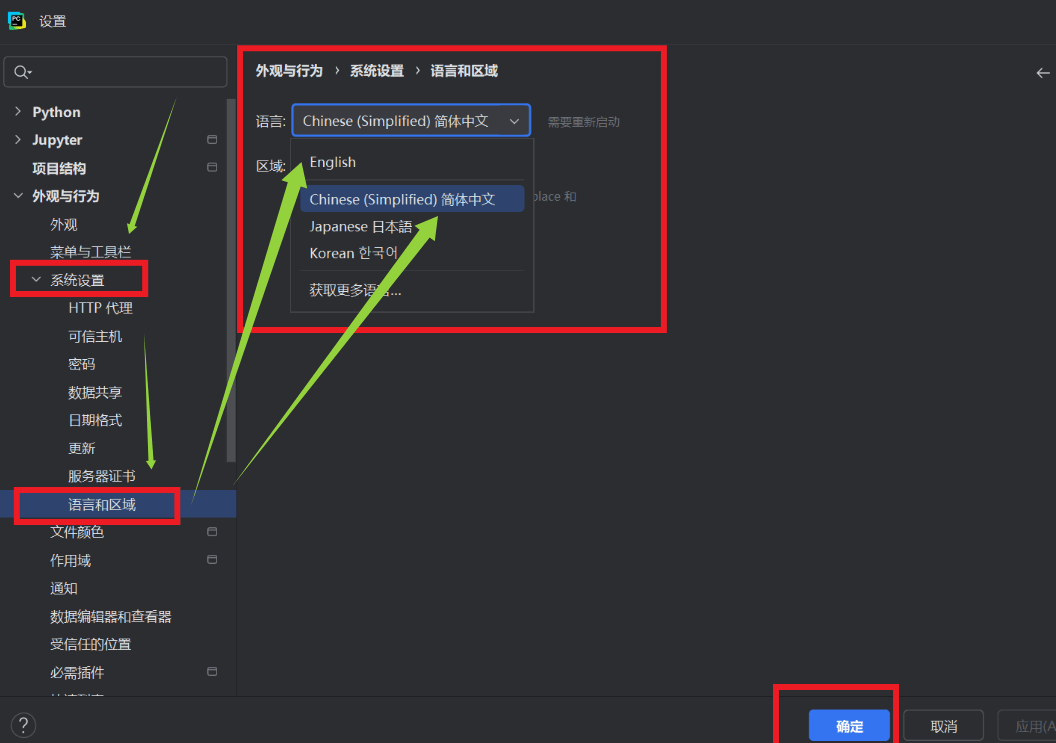The height and width of the screenshot is (743, 1056).
Task: Click the project-level icon beside 必需插件
Action: point(212,672)
